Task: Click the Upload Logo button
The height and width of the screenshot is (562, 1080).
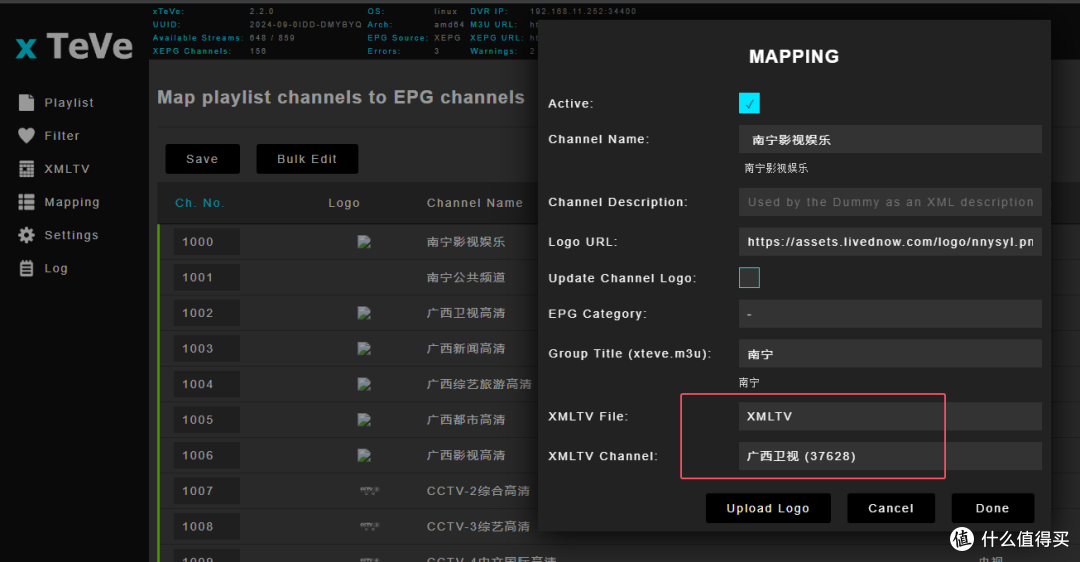Action: 768,508
